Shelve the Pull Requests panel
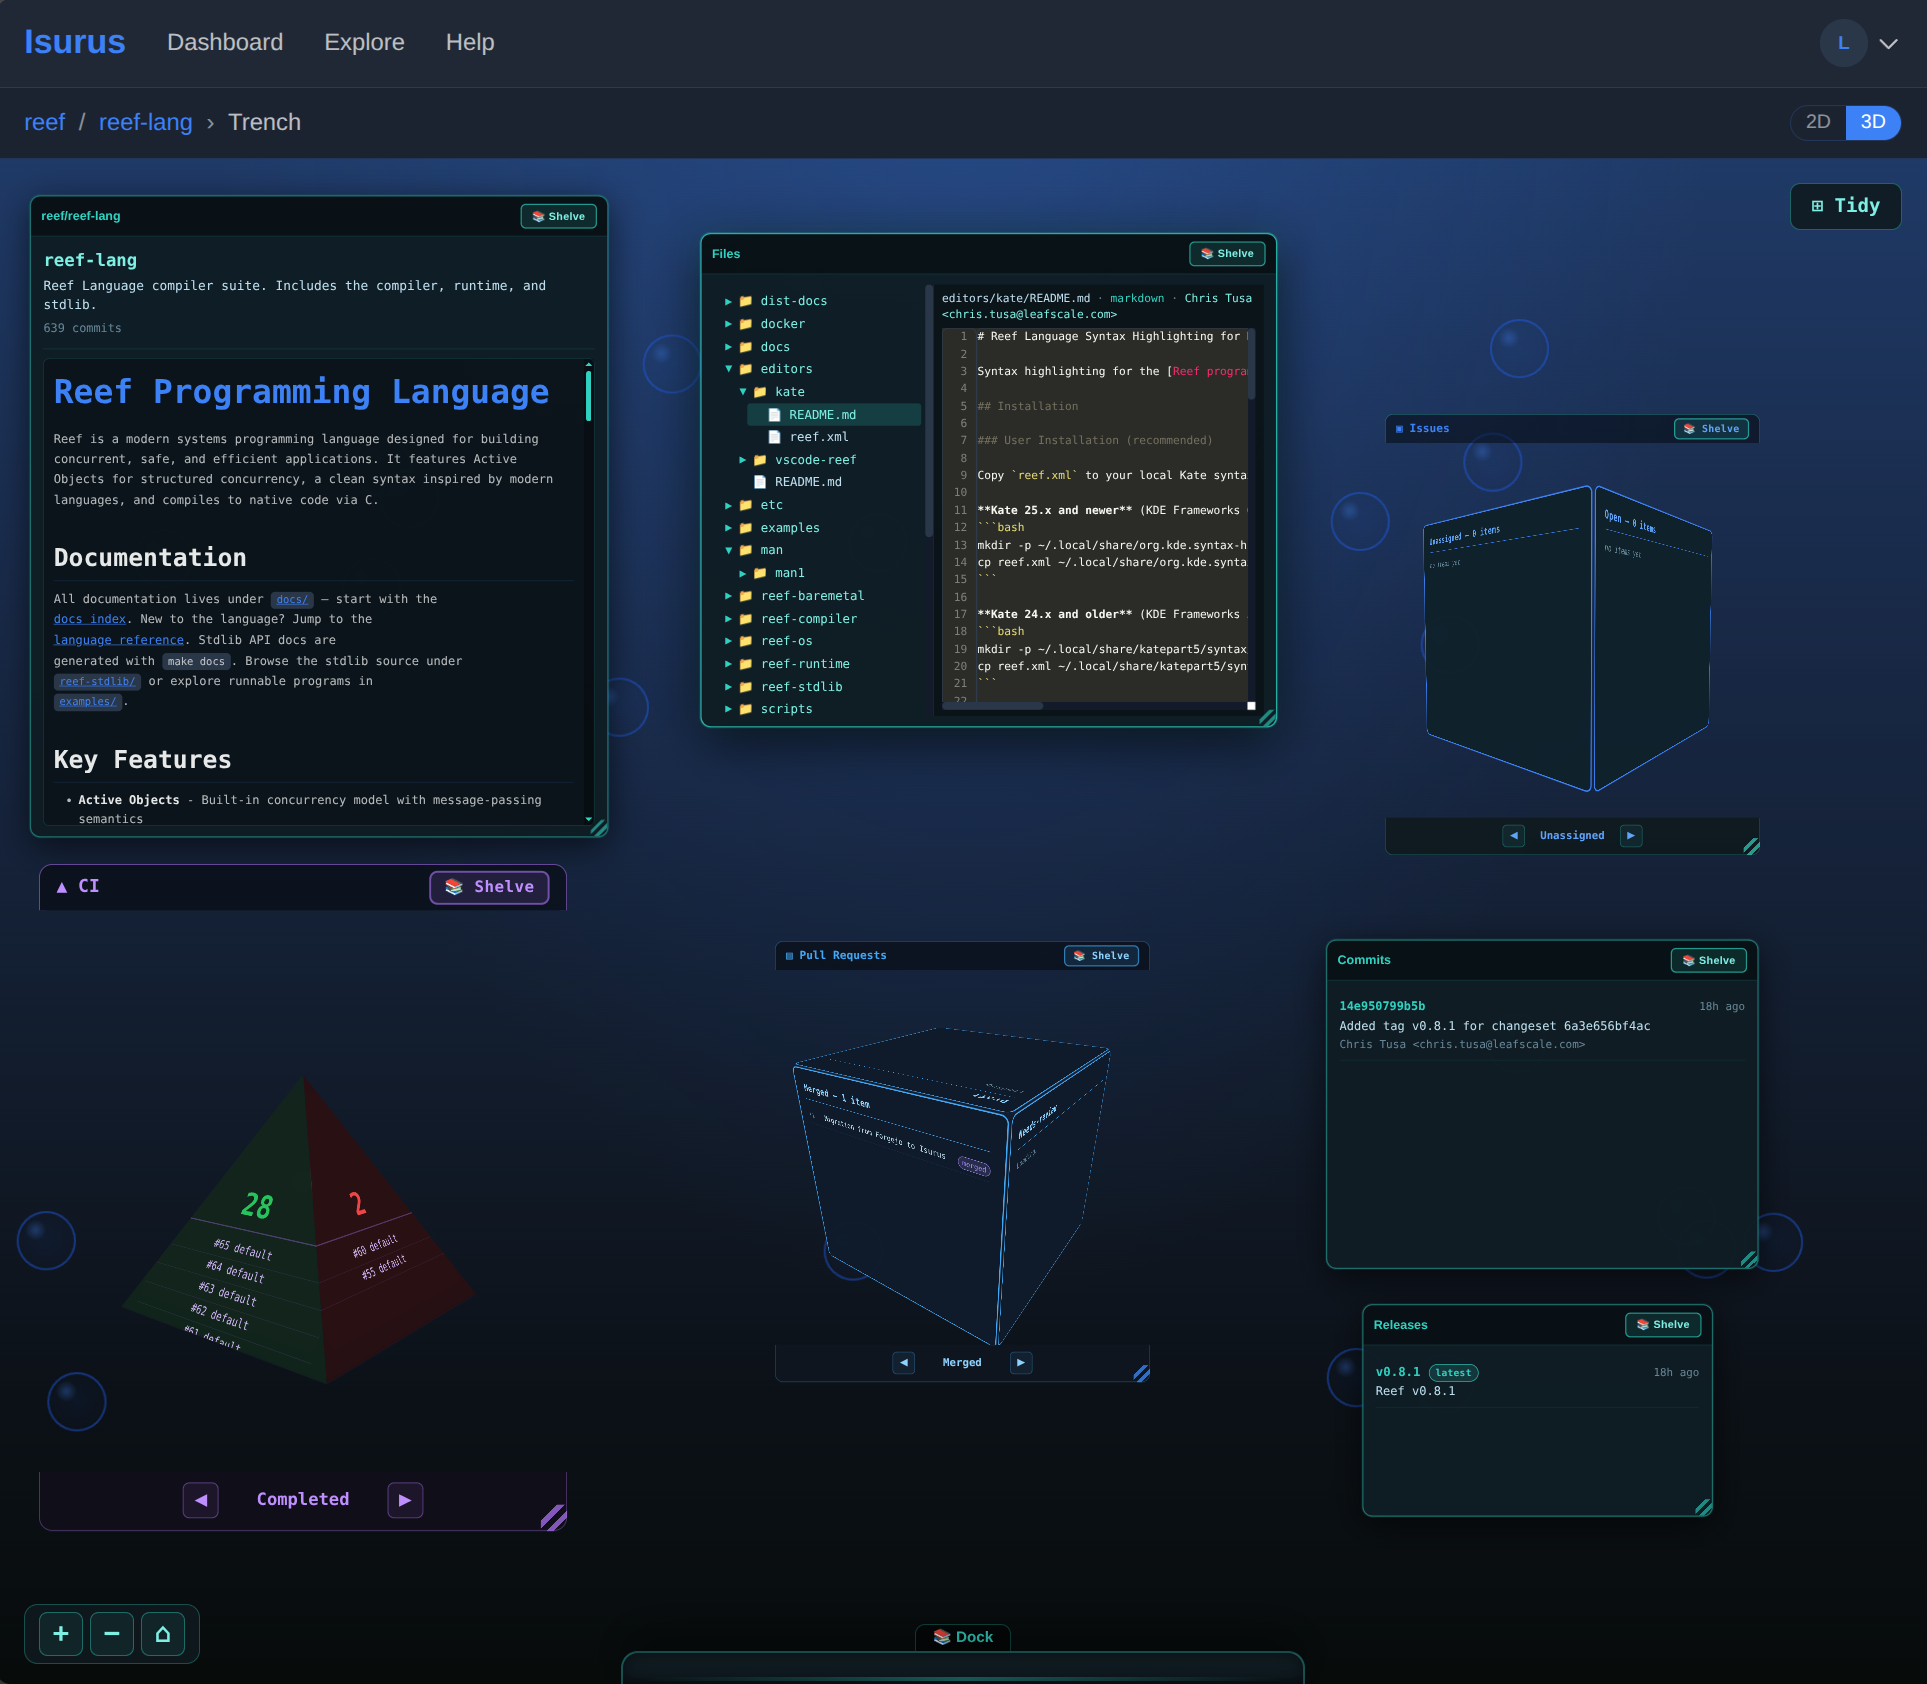1927x1684 pixels. [1101, 956]
